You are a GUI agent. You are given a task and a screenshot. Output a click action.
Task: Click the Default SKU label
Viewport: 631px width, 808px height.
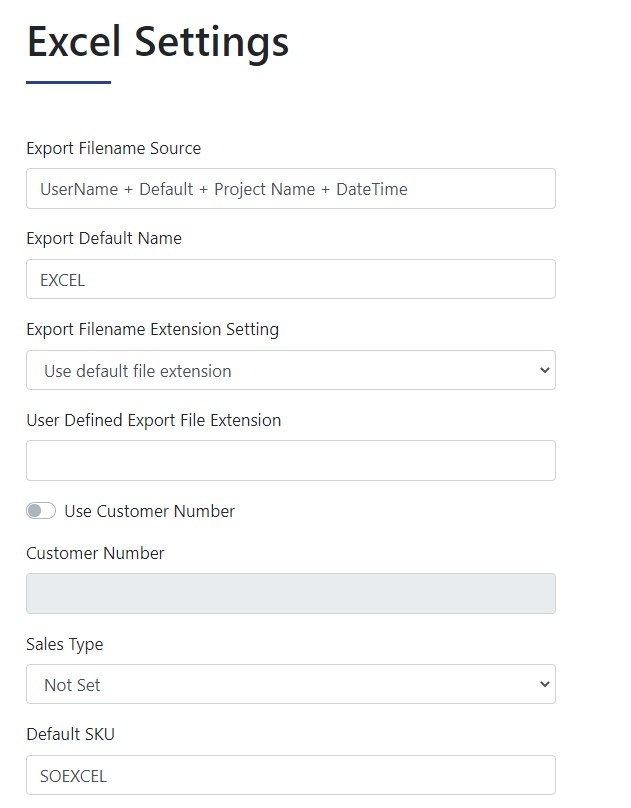[x=68, y=734]
